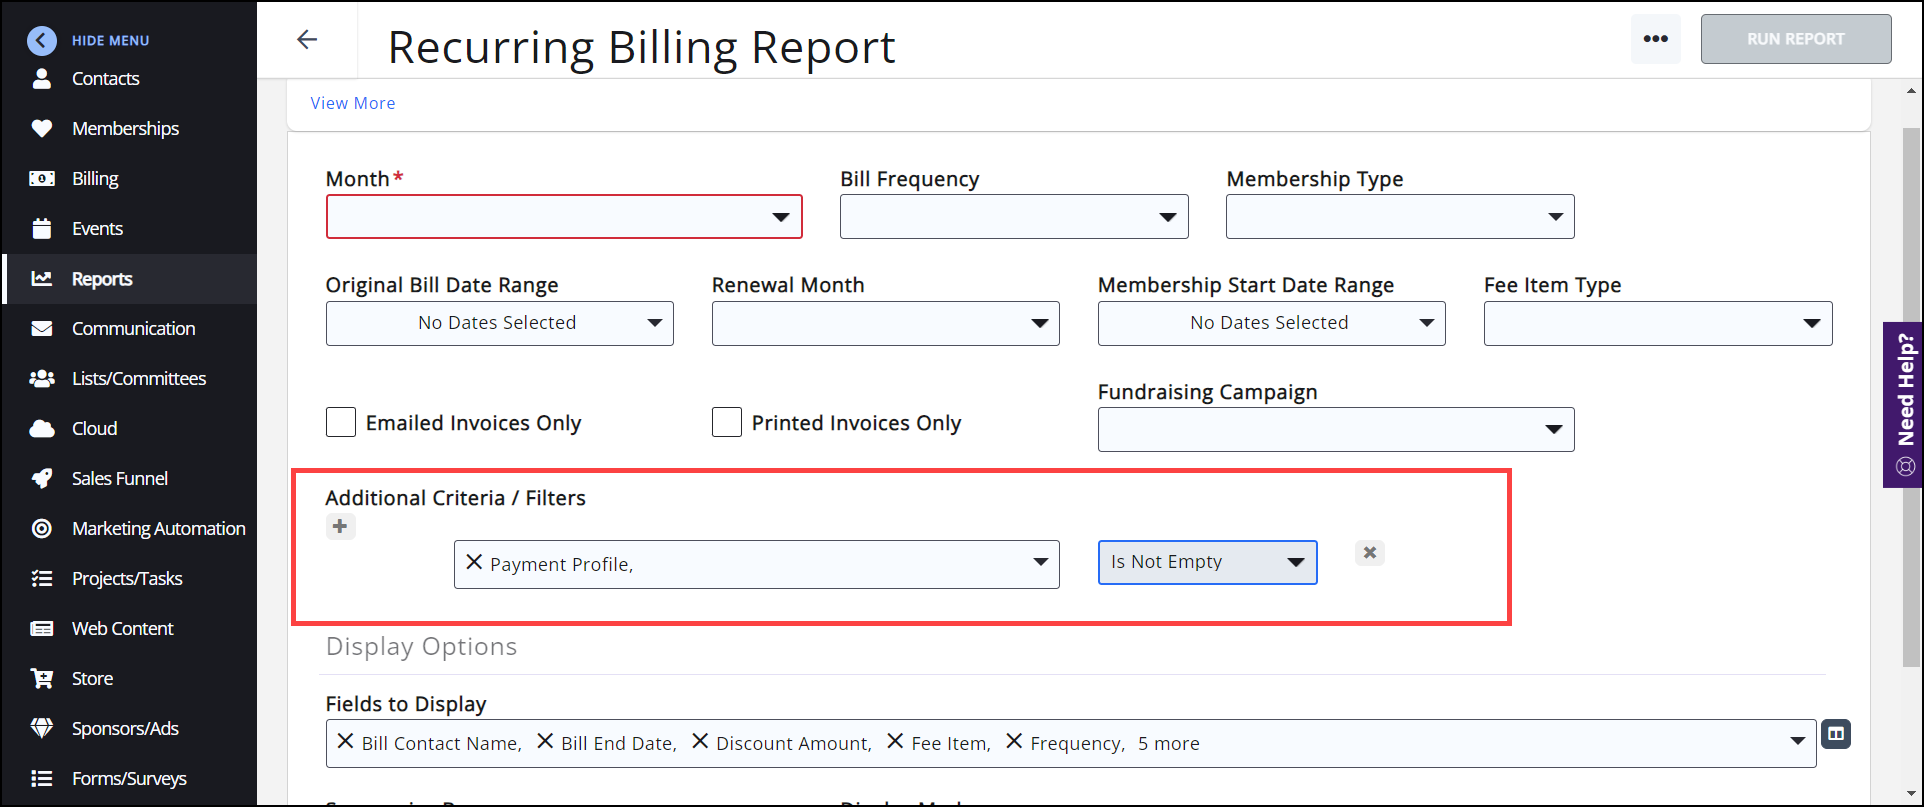Collapse sidebar with Hide Menu arrow
Screen dimensions: 1924x807
coord(42,40)
